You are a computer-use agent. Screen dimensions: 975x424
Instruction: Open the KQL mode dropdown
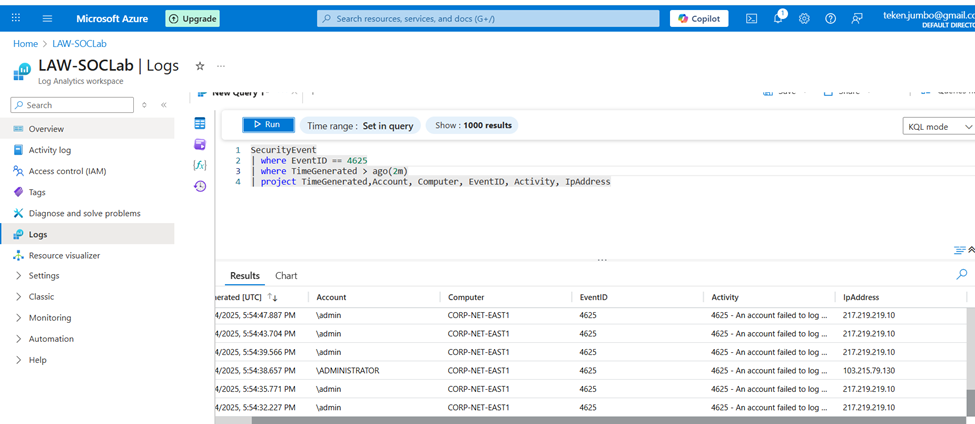(938, 126)
